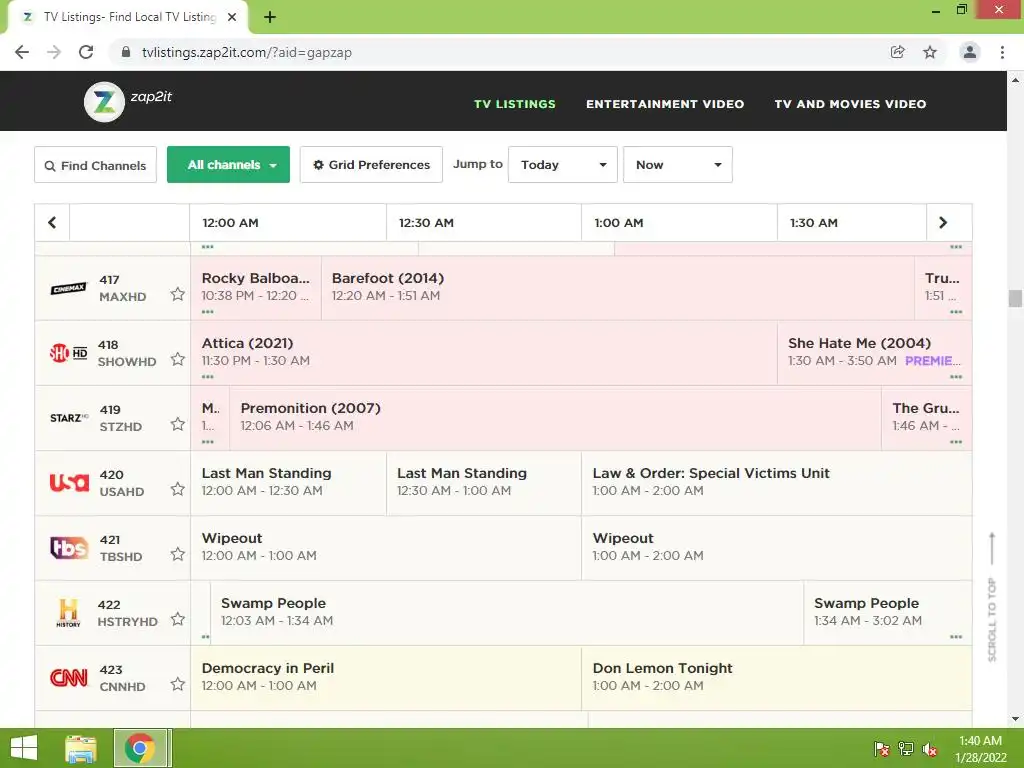
Task: Open STARZ logo for channel 419
Action: [69, 418]
